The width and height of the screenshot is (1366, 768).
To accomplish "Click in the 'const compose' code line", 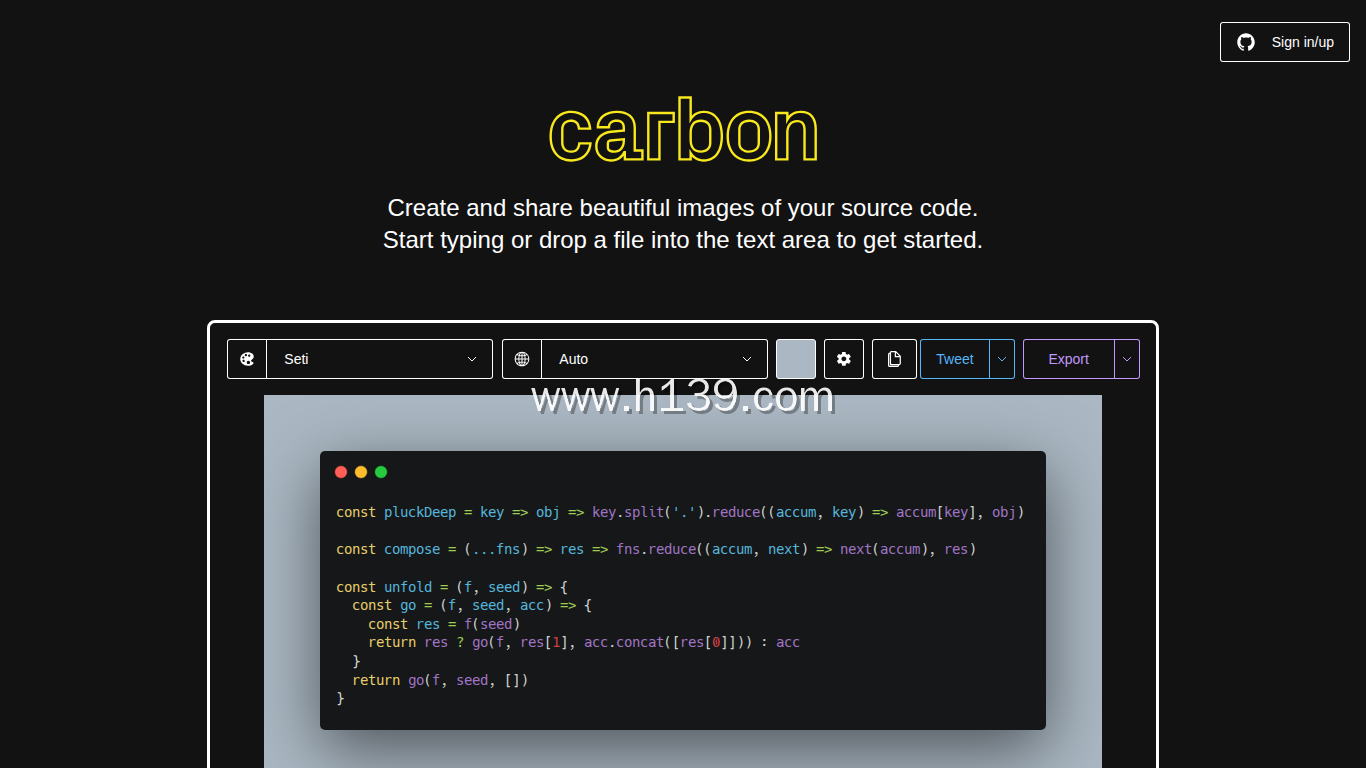I will (x=656, y=549).
